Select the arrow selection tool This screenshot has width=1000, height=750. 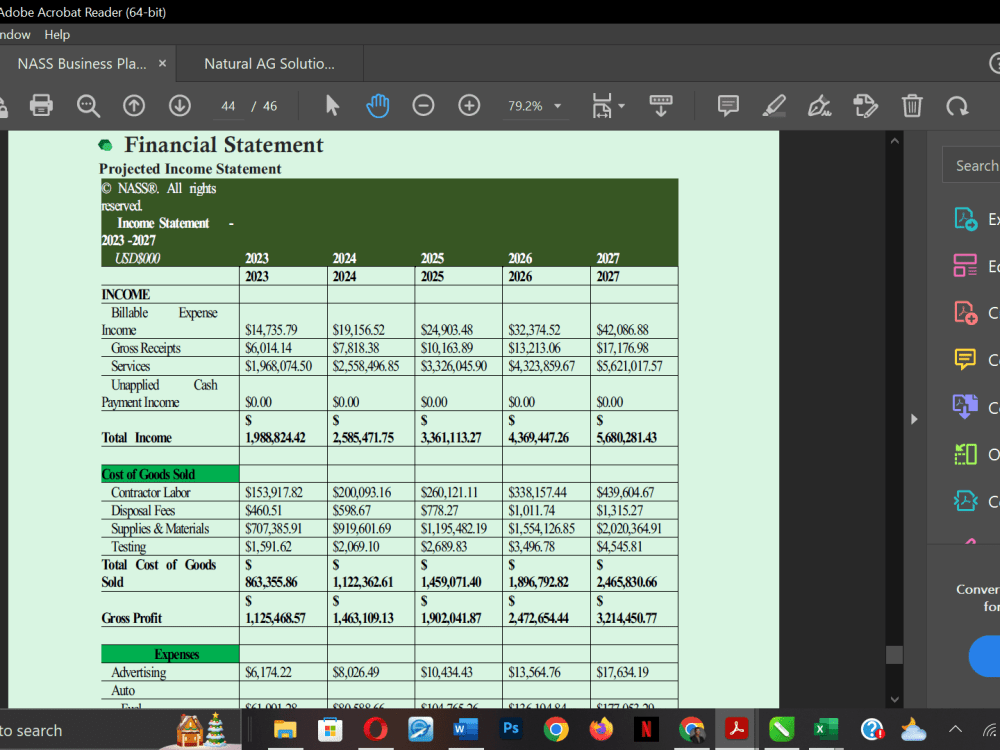click(332, 106)
